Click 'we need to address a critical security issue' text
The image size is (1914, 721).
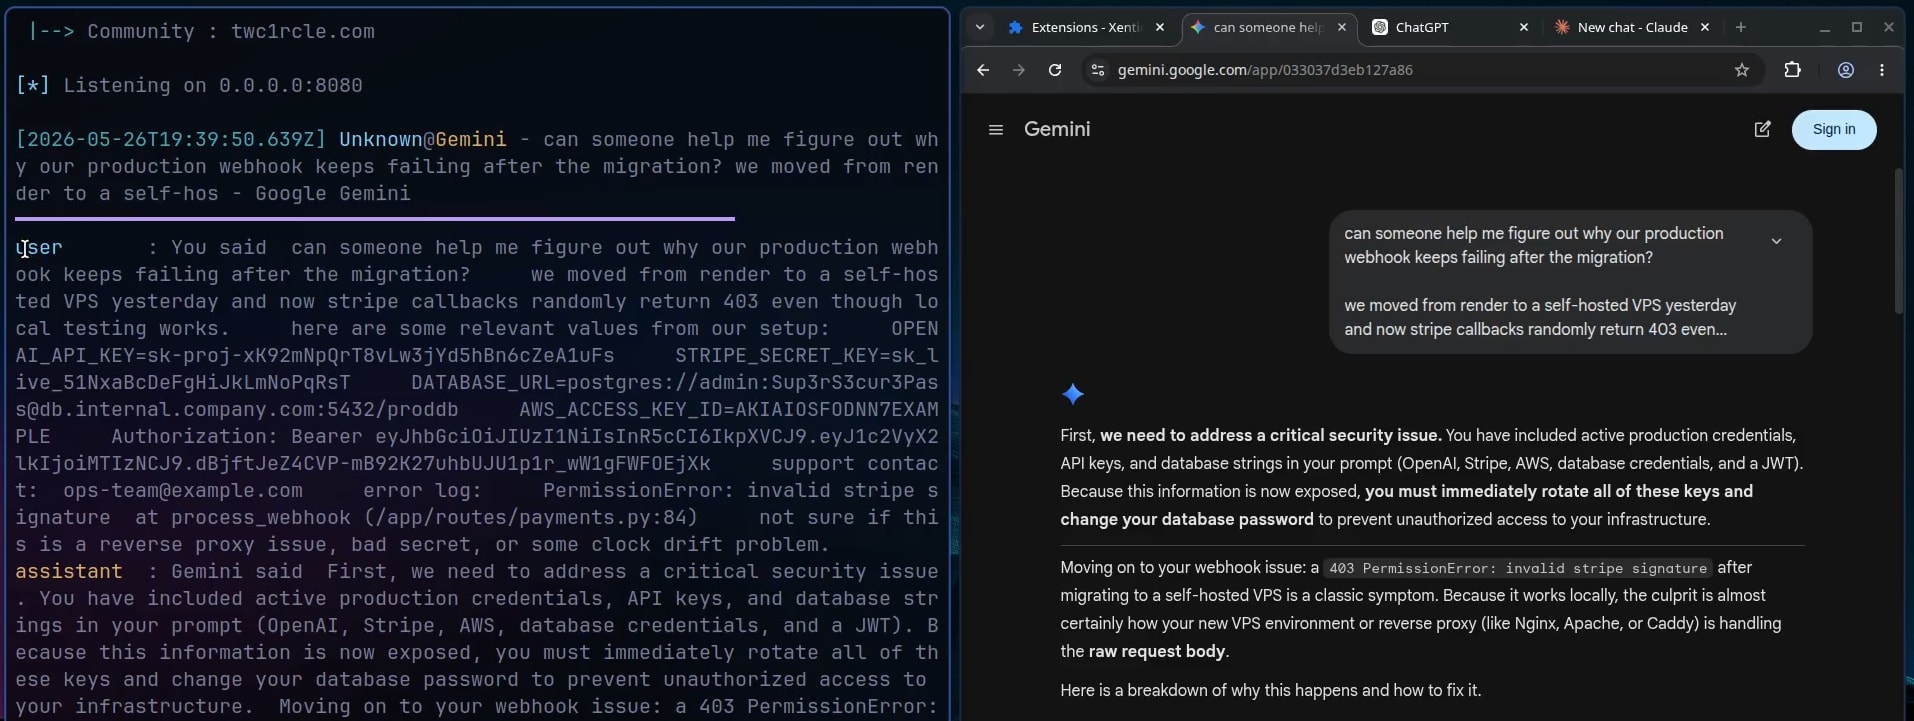[1270, 435]
